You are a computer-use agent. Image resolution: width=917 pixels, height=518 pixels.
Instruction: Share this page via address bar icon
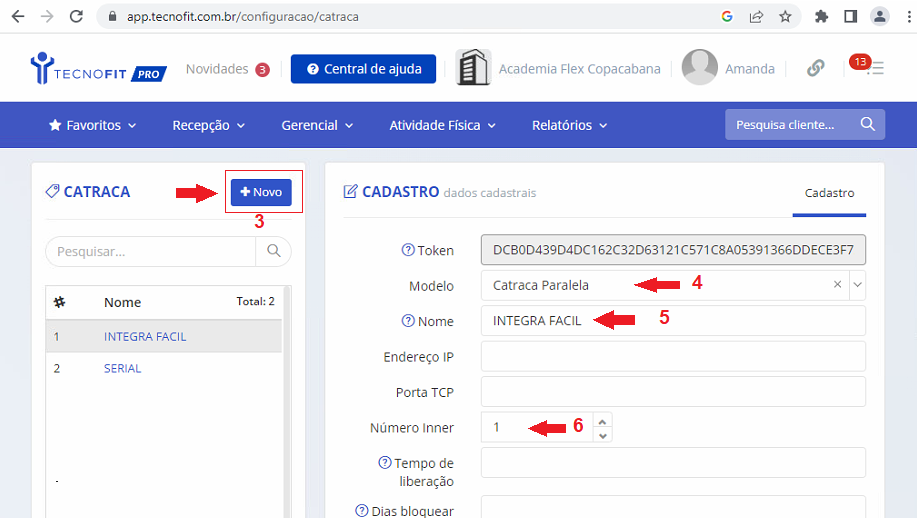756,16
